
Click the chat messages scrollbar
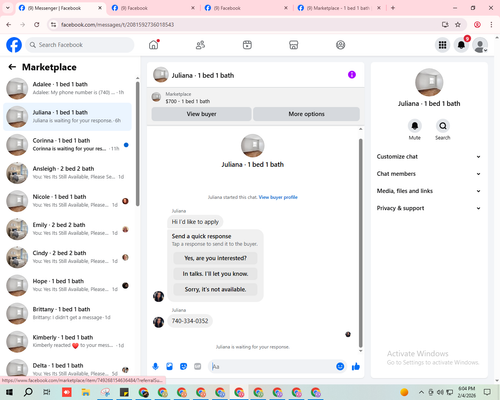360,243
